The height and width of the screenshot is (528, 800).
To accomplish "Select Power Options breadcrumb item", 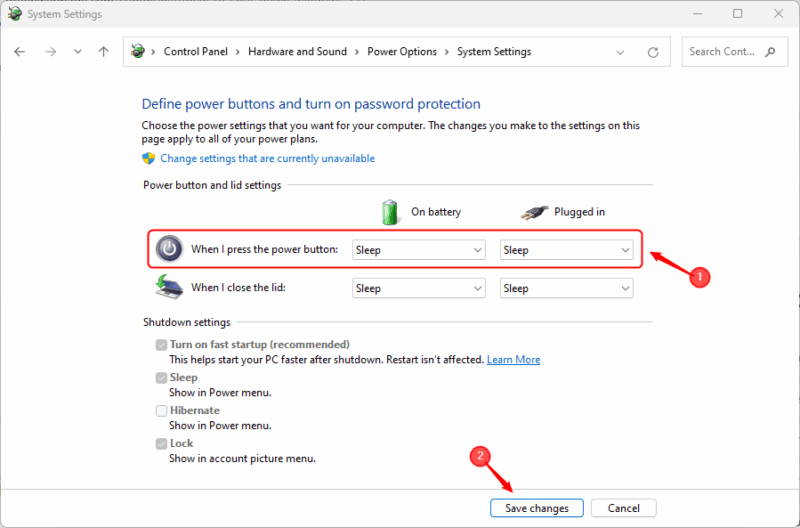I will pos(401,52).
